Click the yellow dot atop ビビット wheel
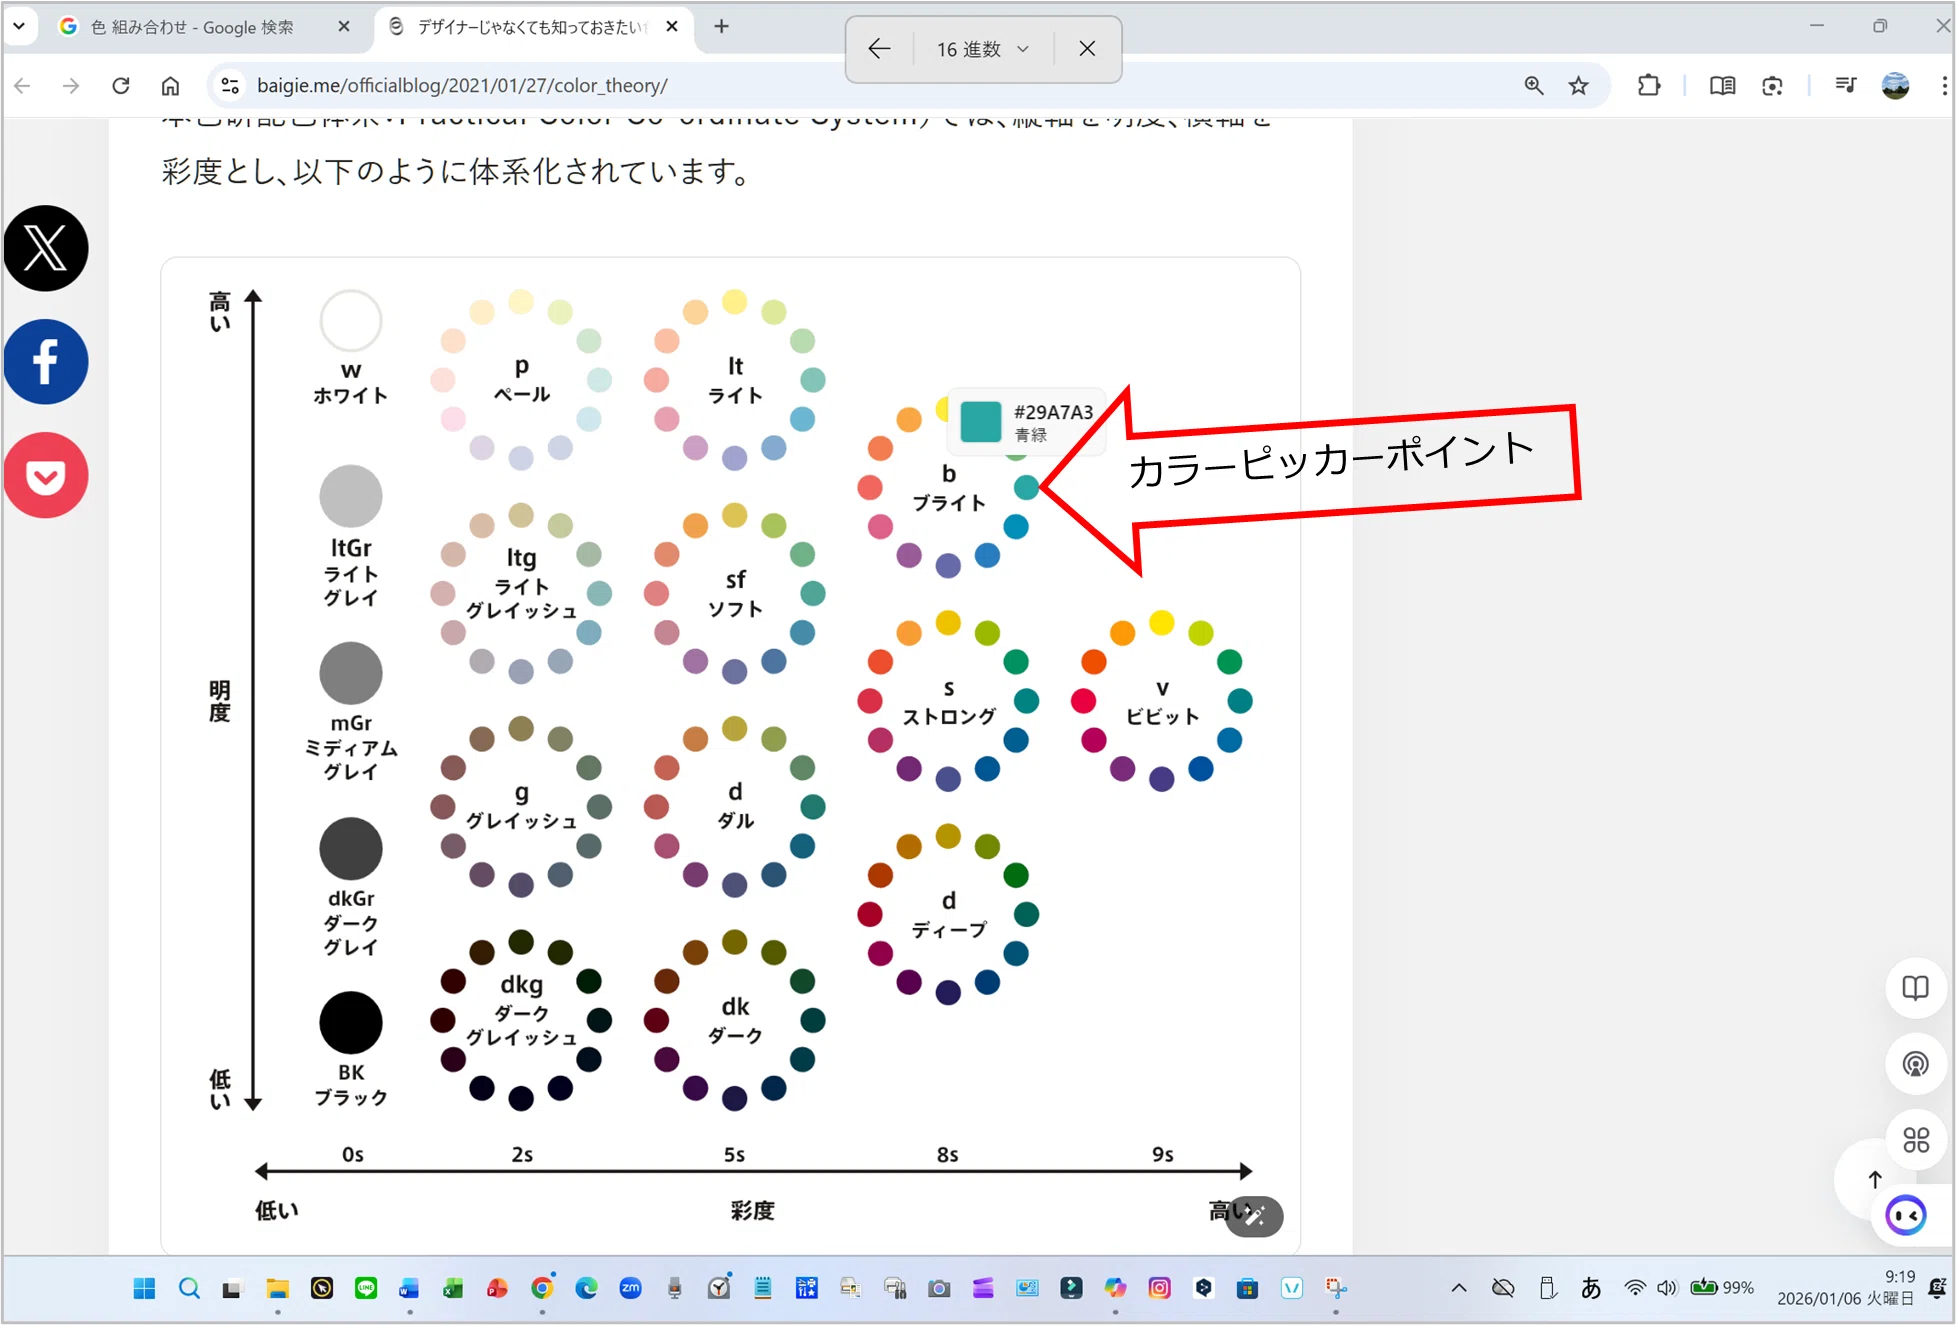 point(1161,622)
